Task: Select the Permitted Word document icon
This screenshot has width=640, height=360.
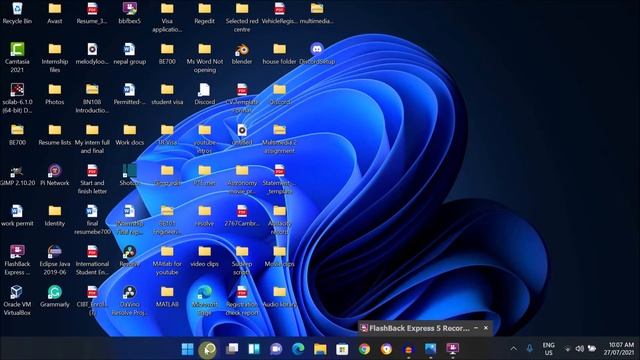Action: click(130, 94)
